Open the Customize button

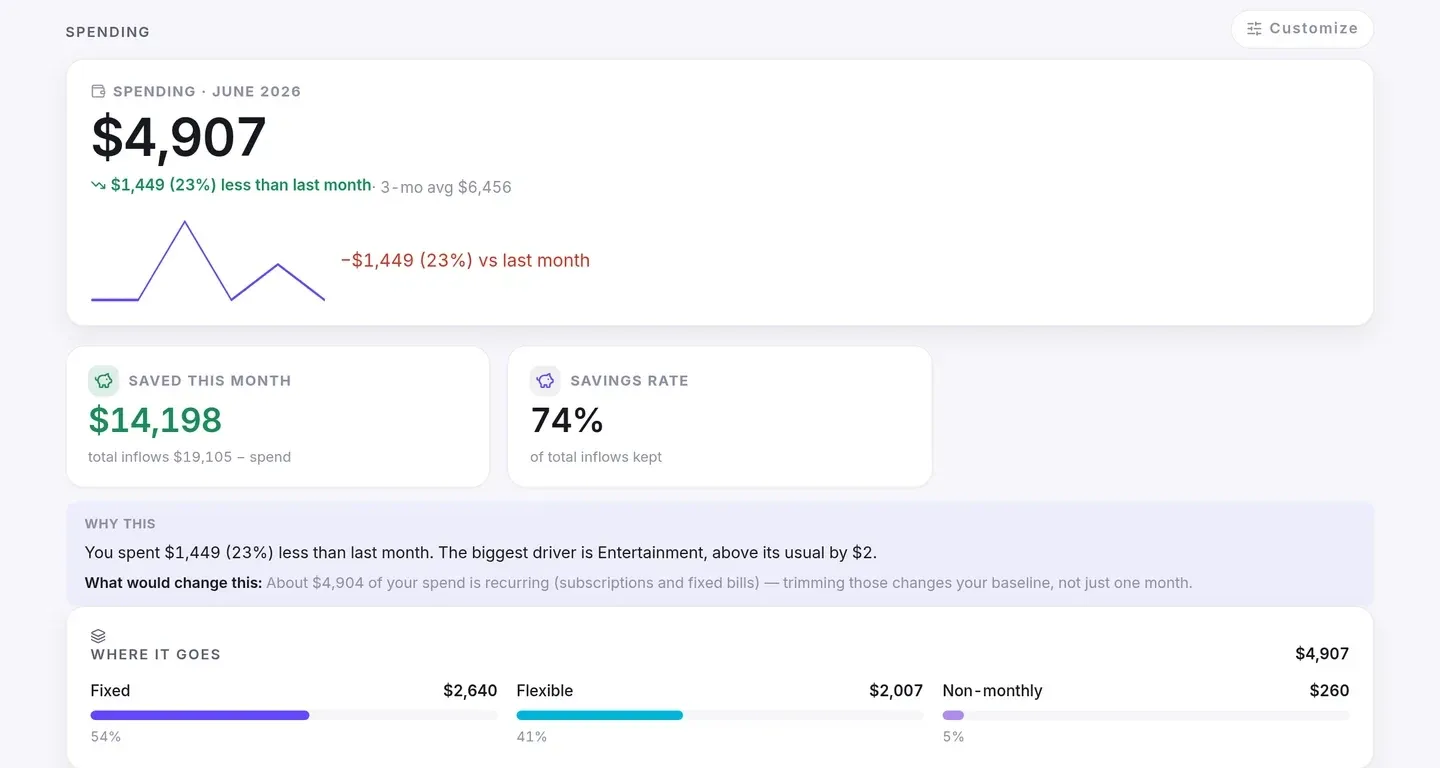[x=1302, y=29]
